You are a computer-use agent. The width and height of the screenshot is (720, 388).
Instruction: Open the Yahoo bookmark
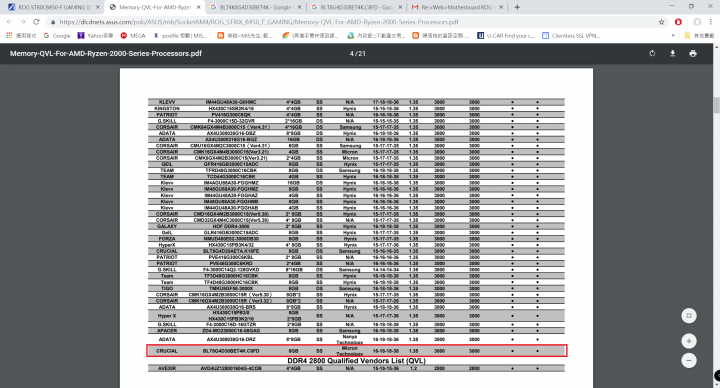click(95, 35)
